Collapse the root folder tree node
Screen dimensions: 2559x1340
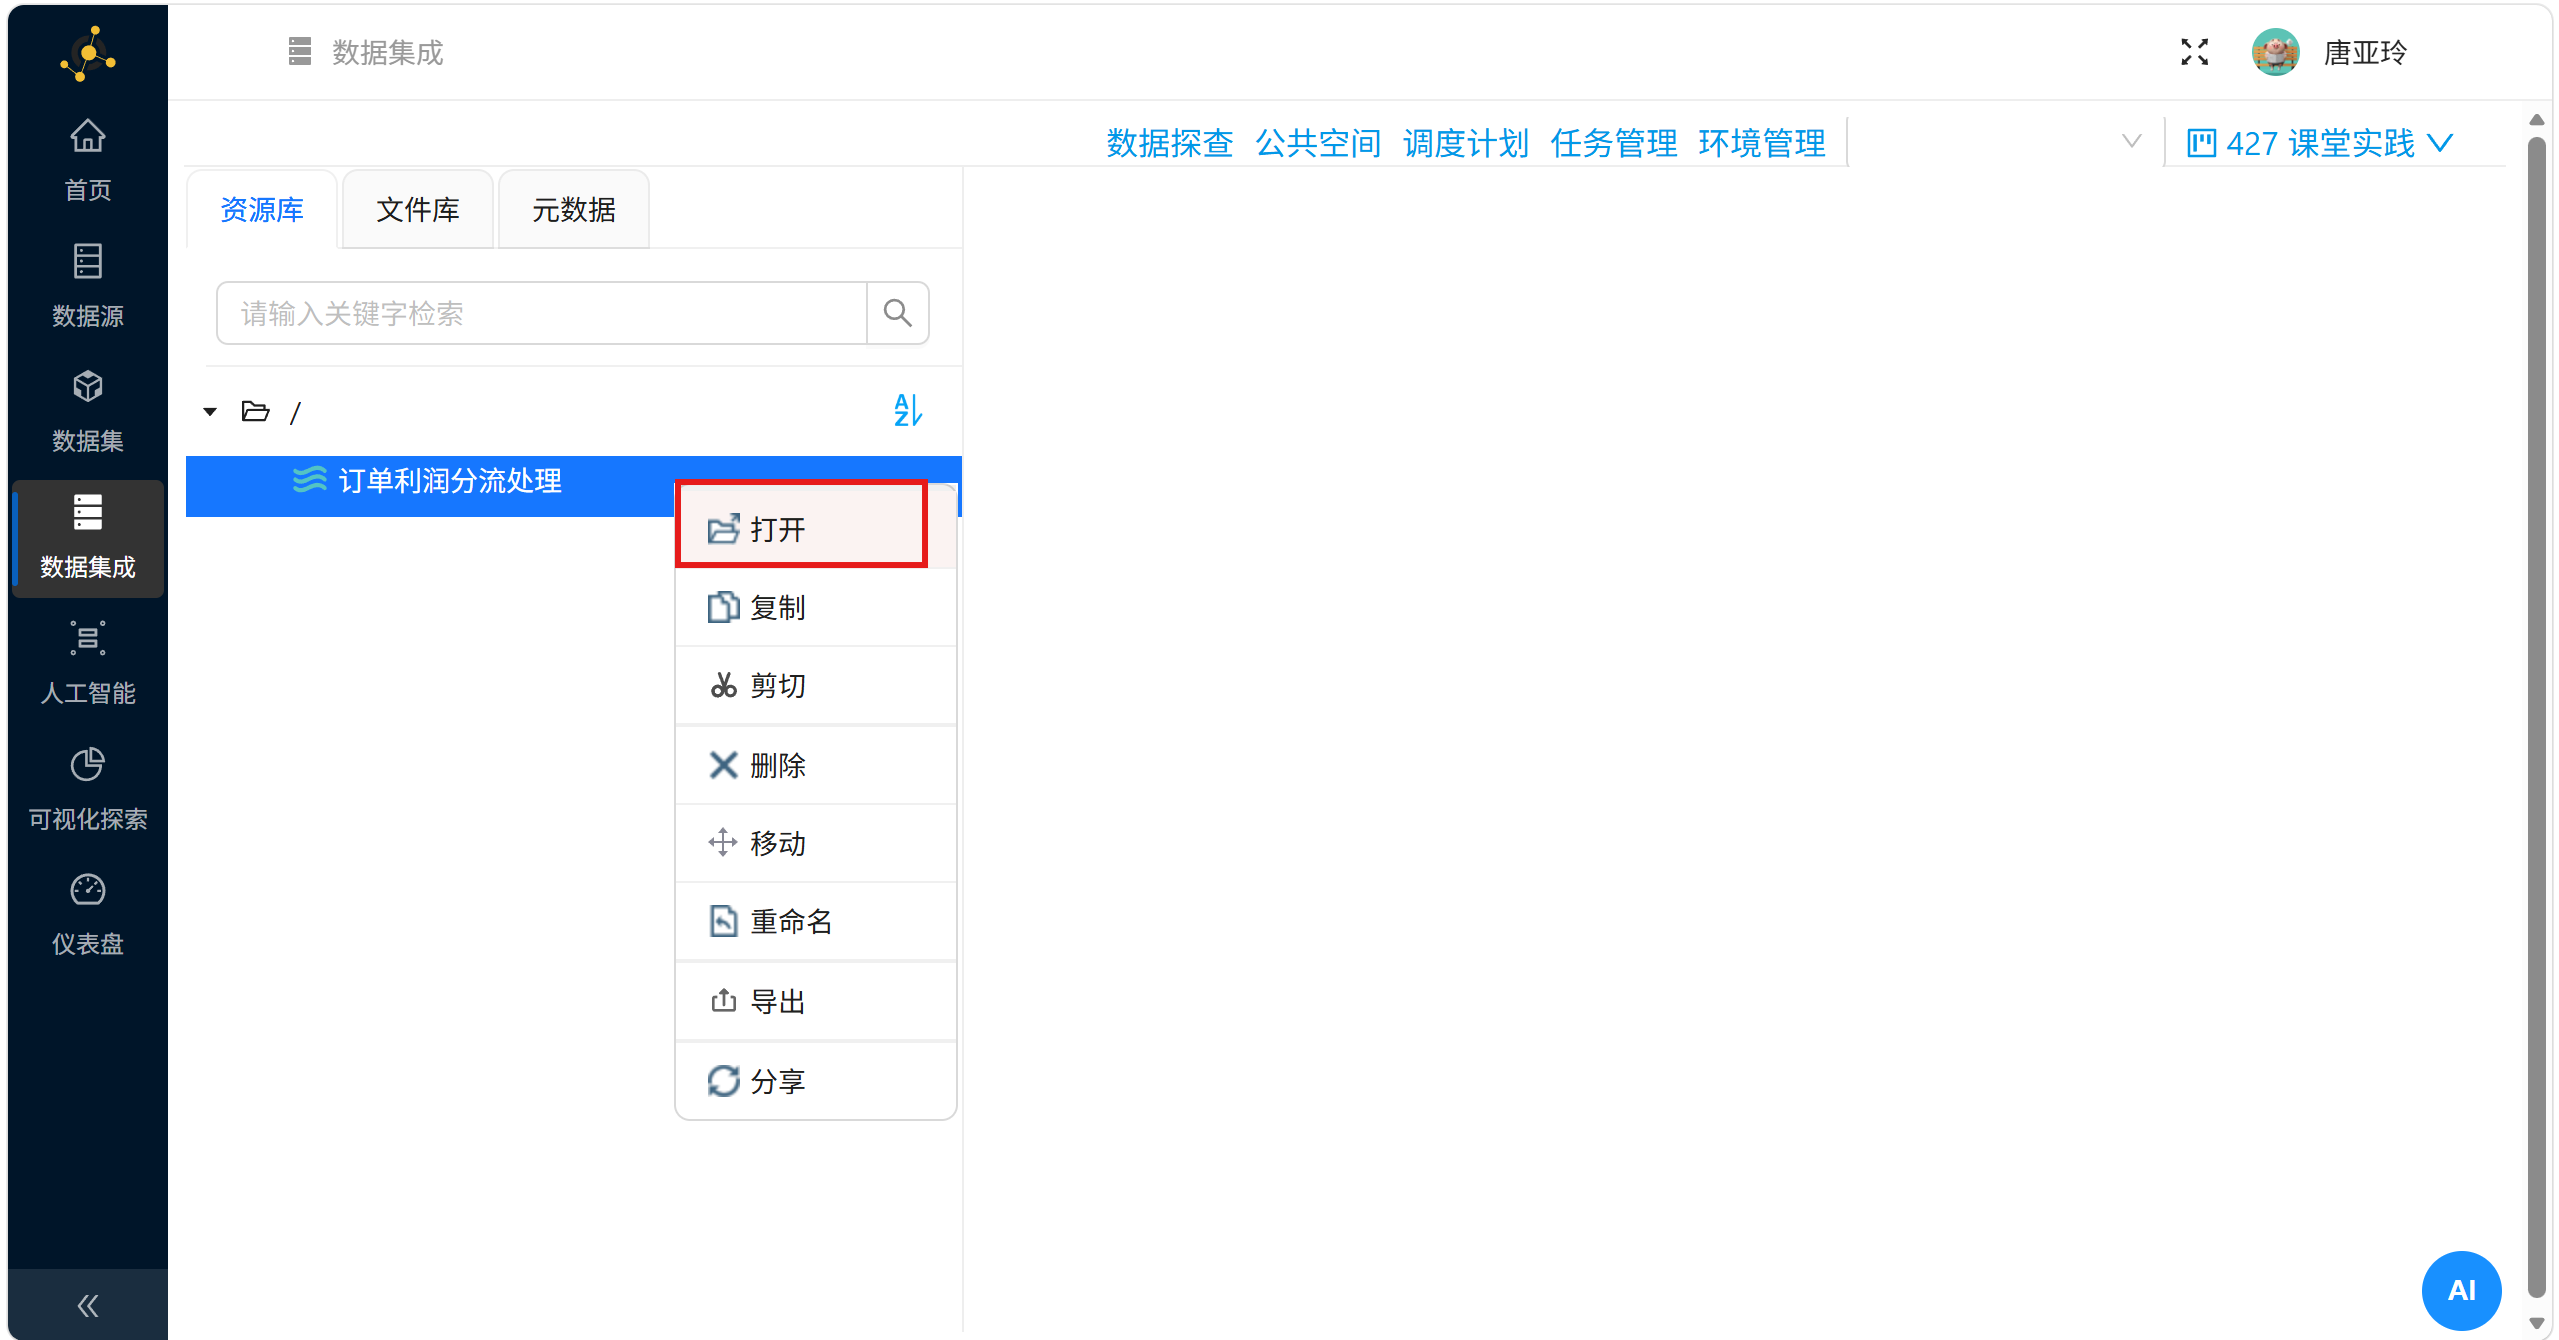(210, 412)
